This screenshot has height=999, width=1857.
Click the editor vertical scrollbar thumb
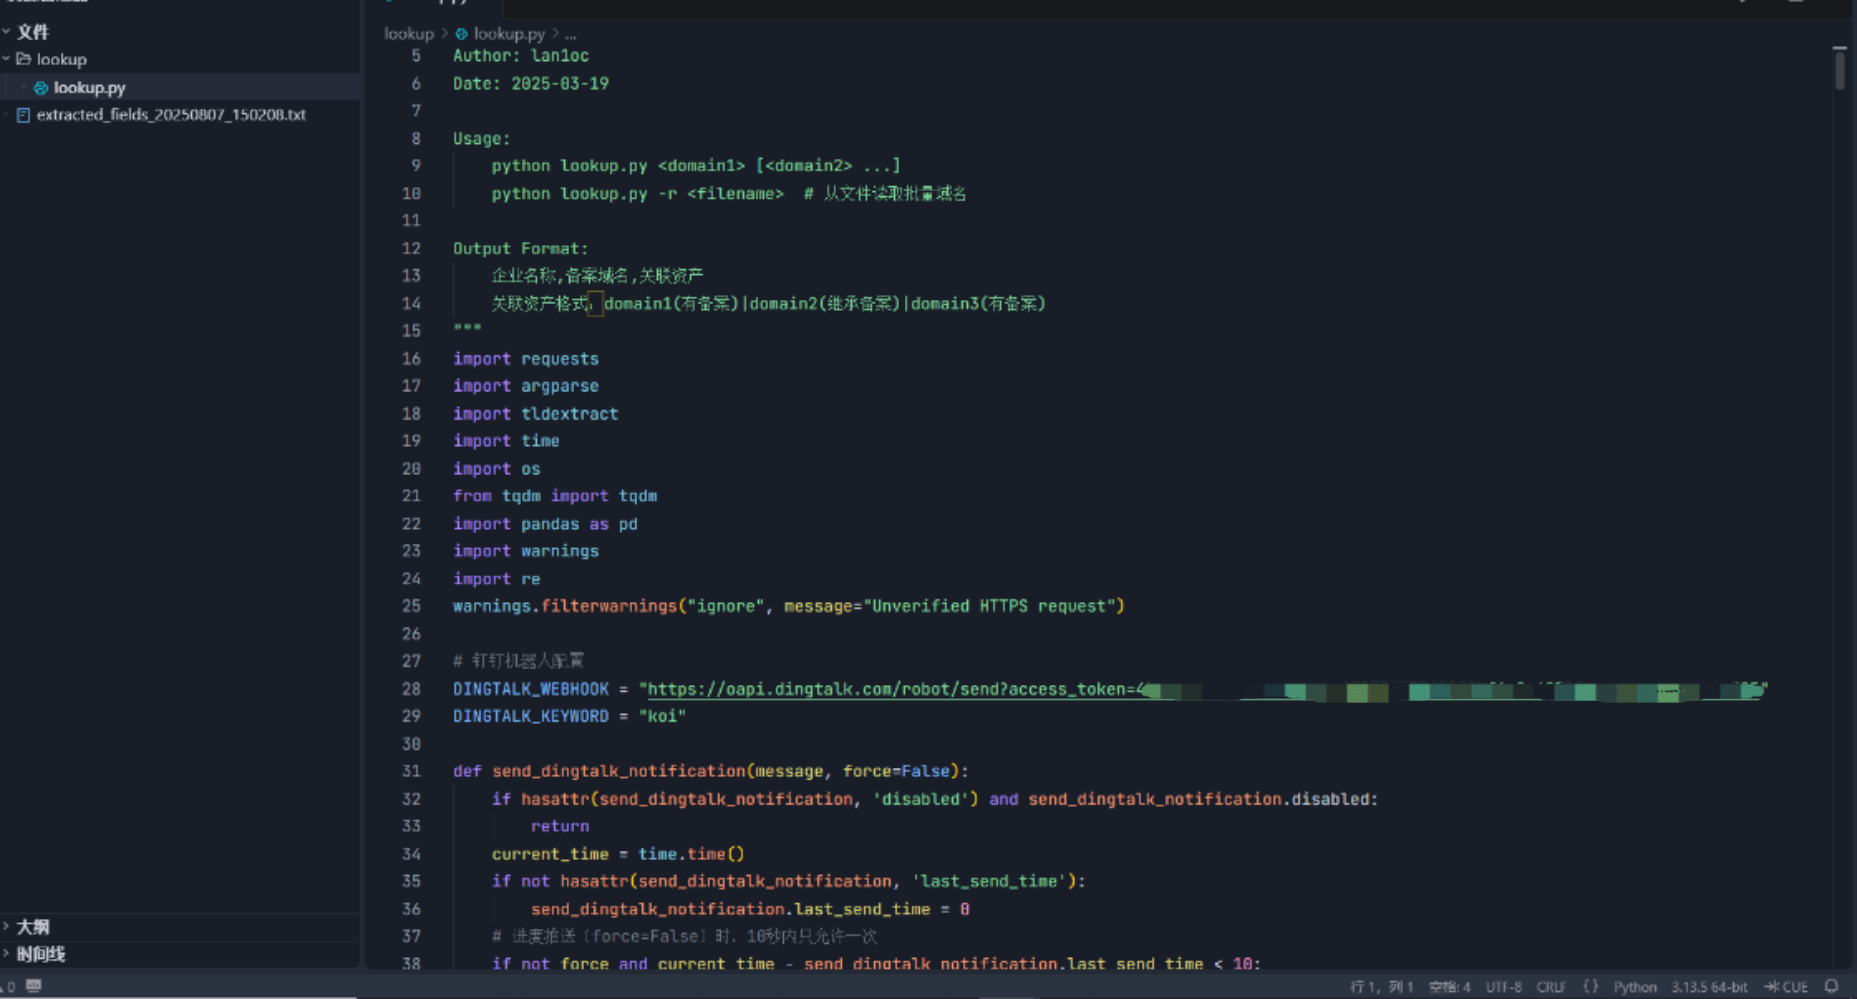pyautogui.click(x=1839, y=70)
